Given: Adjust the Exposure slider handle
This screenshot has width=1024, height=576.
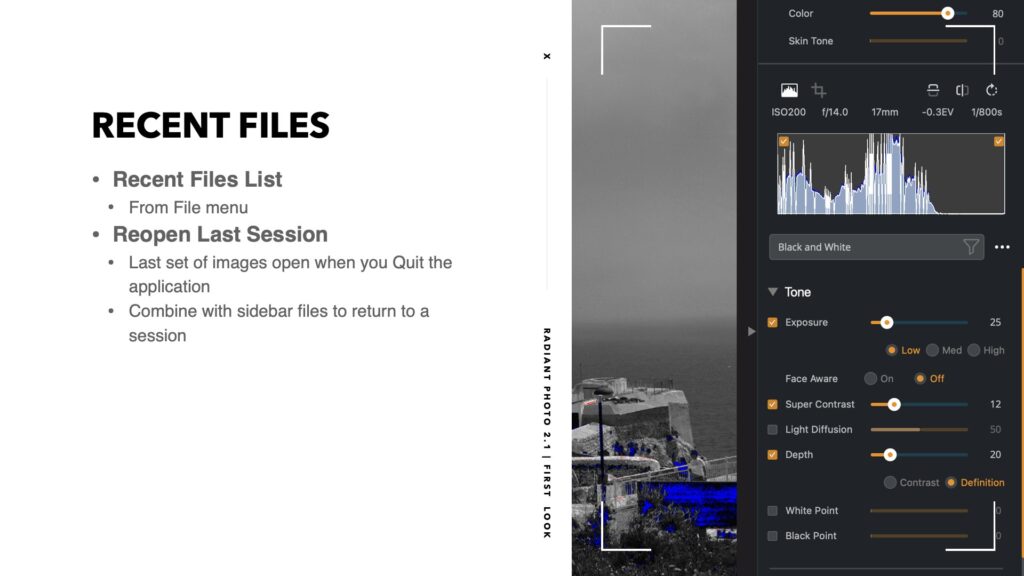Looking at the screenshot, I should tap(886, 323).
